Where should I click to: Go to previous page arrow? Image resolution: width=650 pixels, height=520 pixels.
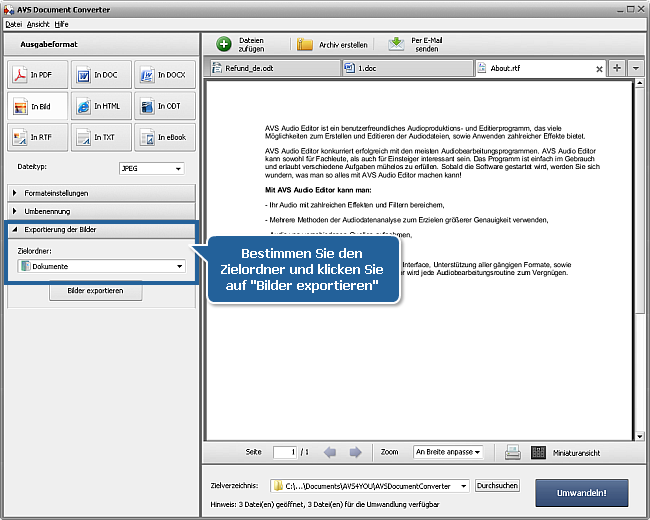(x=330, y=452)
